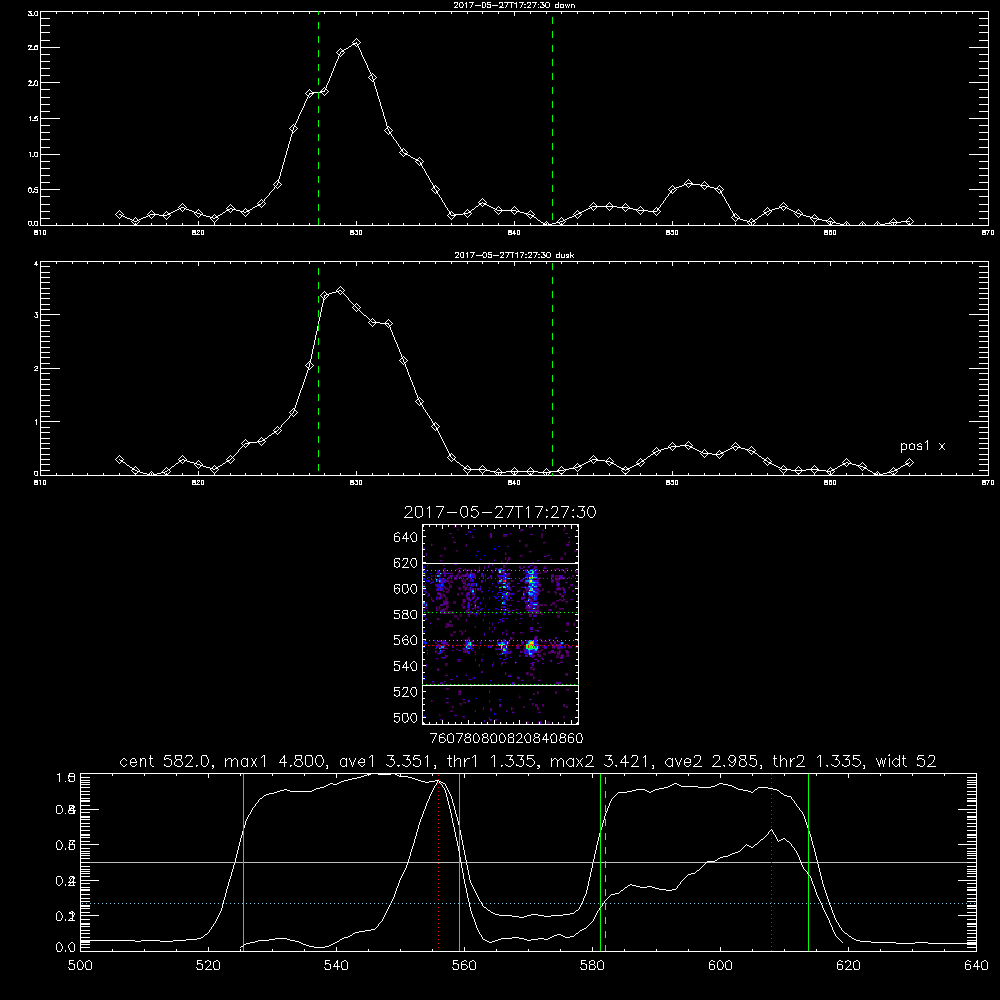Click the '2017-05-27T17:27:30 dawn' plot title

click(x=514, y=5)
